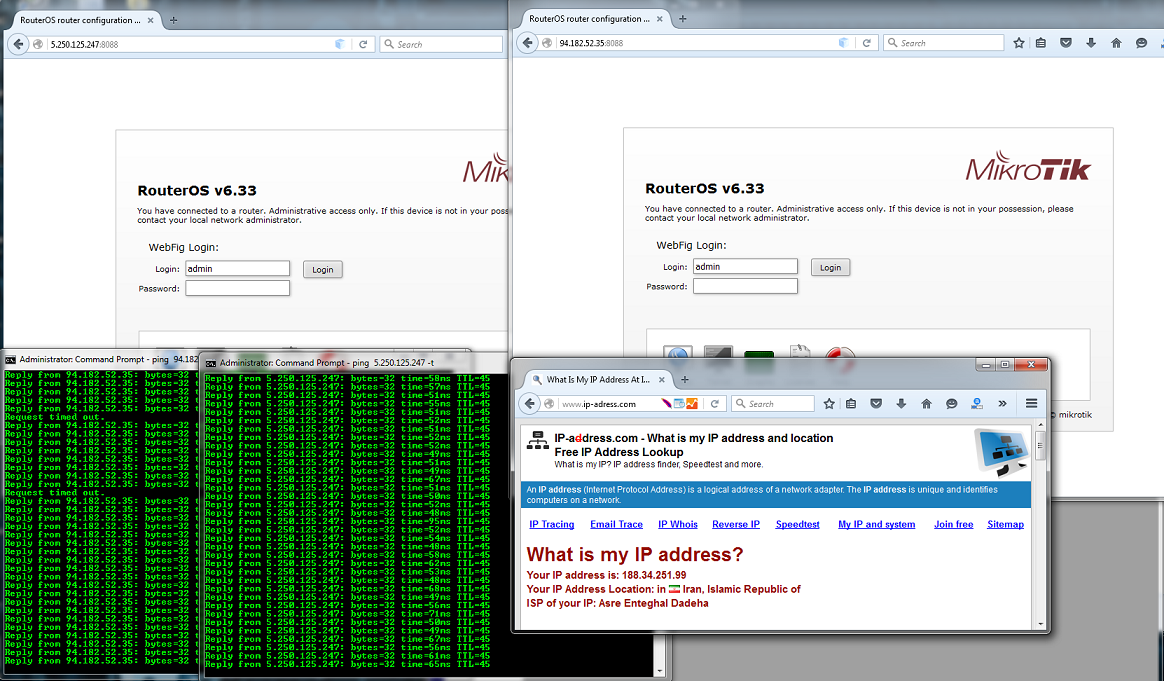Open the IP Tracing link
Viewport: 1164px width, 681px height.
point(552,524)
